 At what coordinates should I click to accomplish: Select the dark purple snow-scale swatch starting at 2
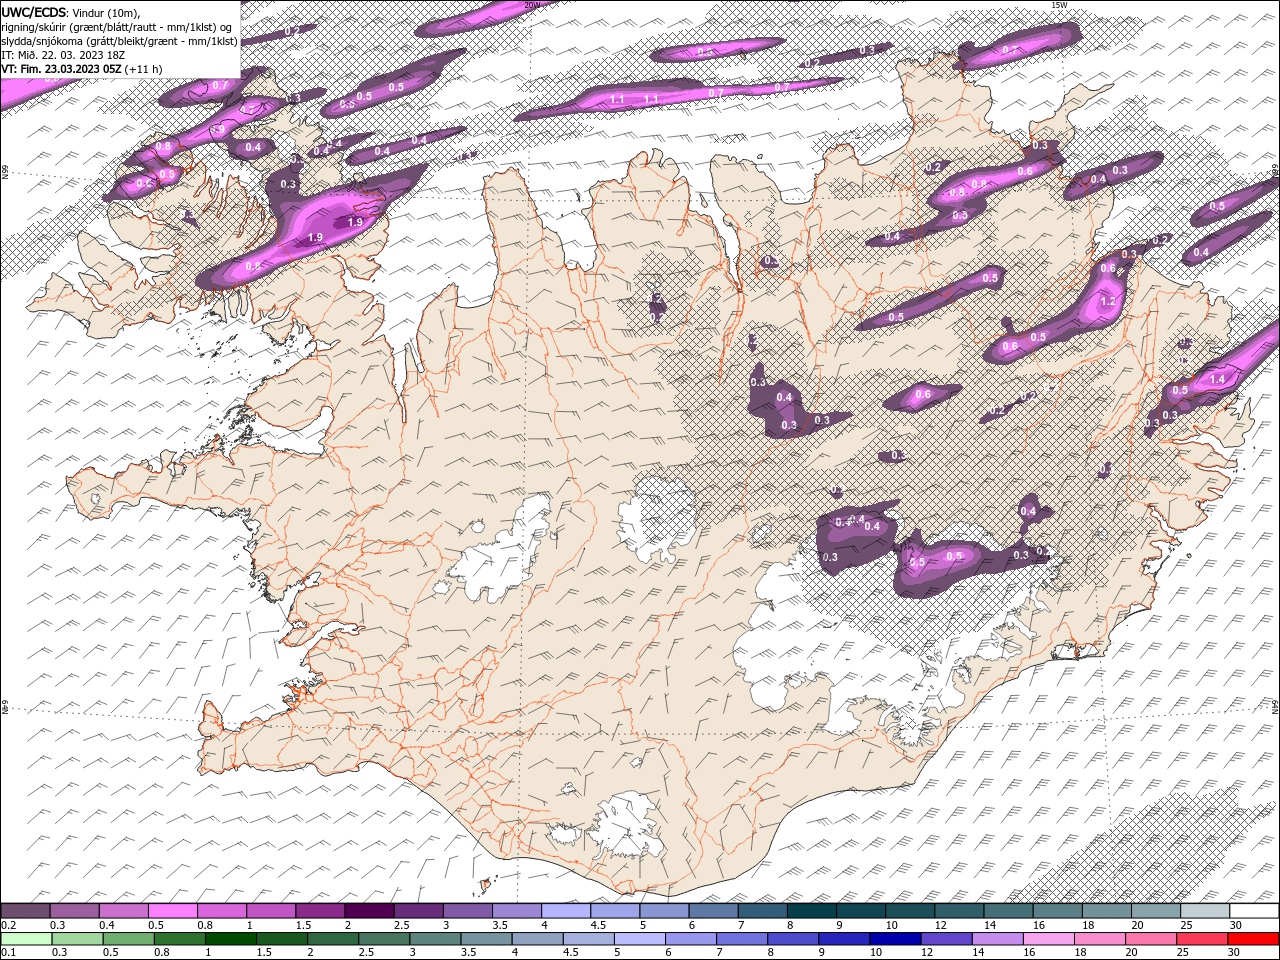pos(368,911)
